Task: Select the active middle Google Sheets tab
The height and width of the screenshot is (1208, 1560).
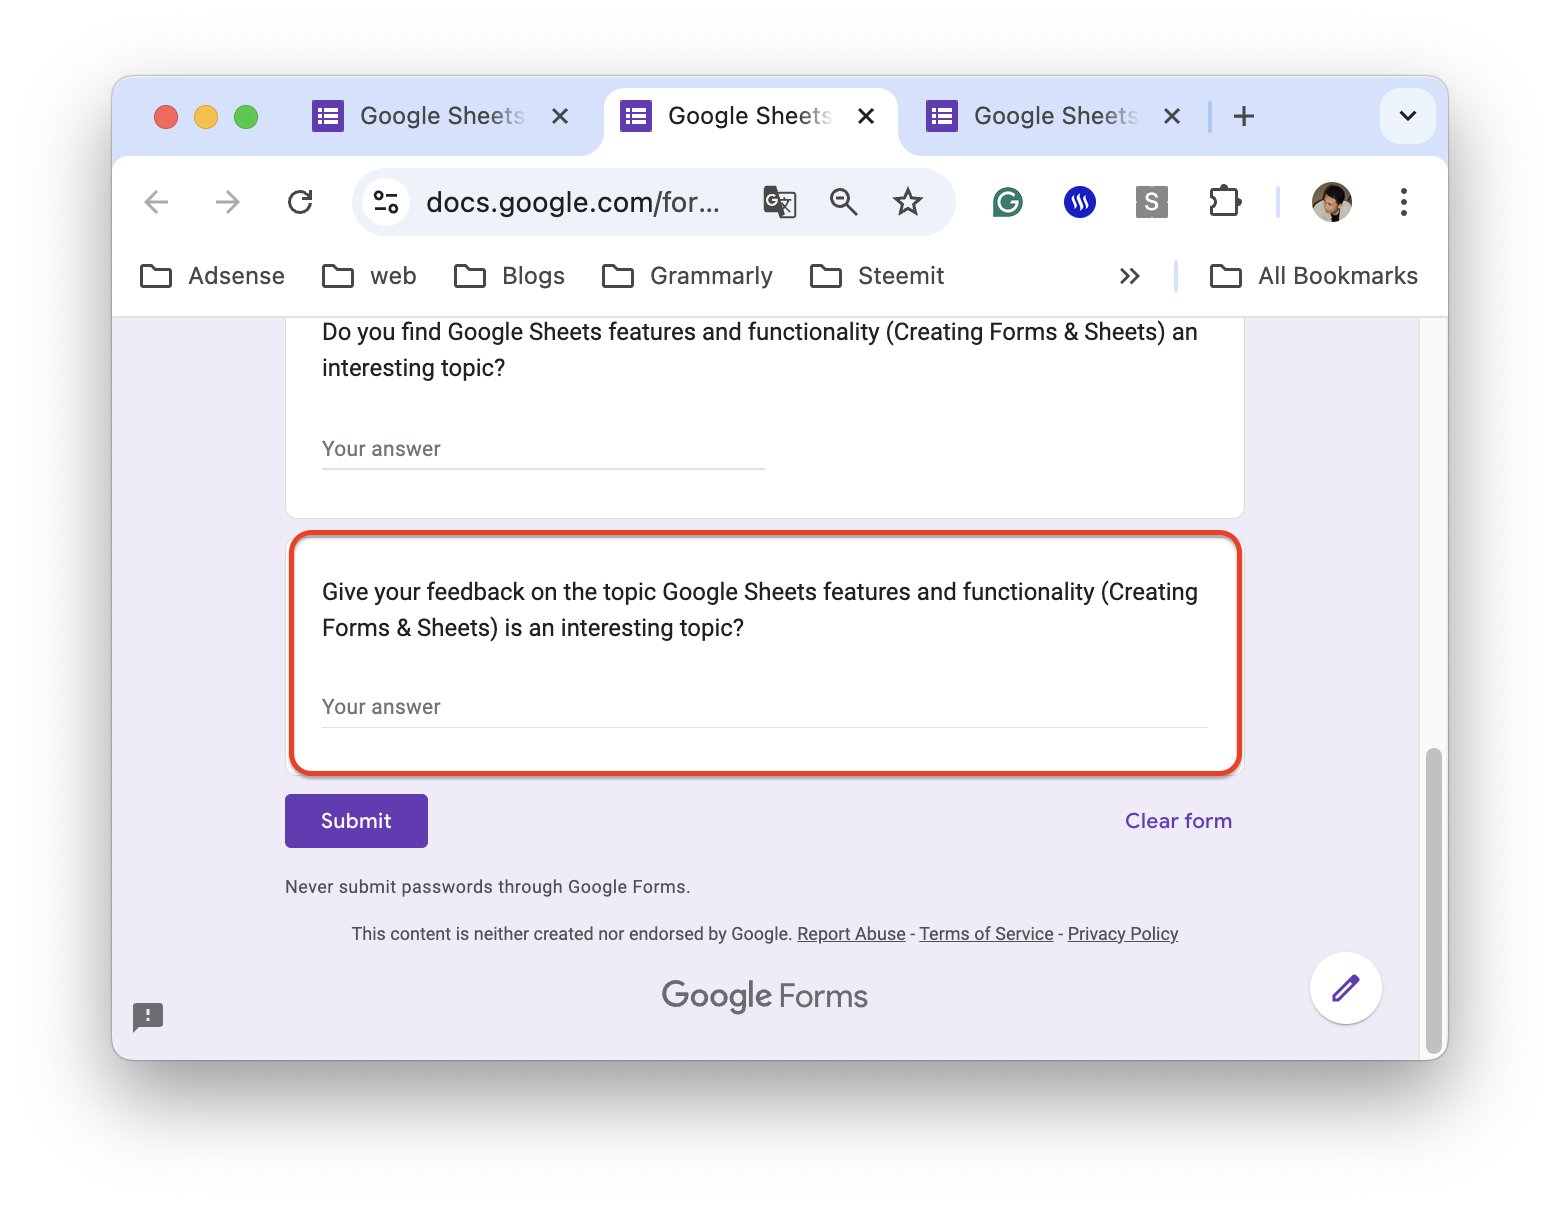Action: pyautogui.click(x=750, y=116)
